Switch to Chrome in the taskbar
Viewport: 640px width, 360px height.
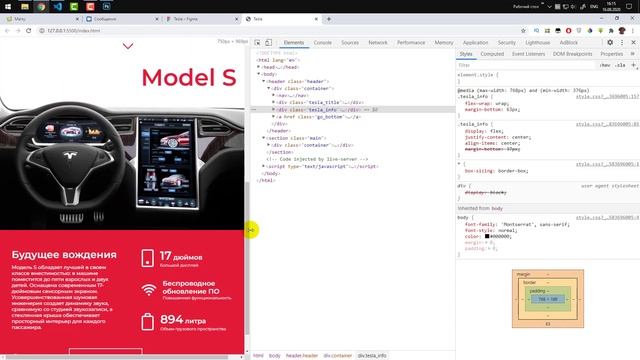[41, 7]
